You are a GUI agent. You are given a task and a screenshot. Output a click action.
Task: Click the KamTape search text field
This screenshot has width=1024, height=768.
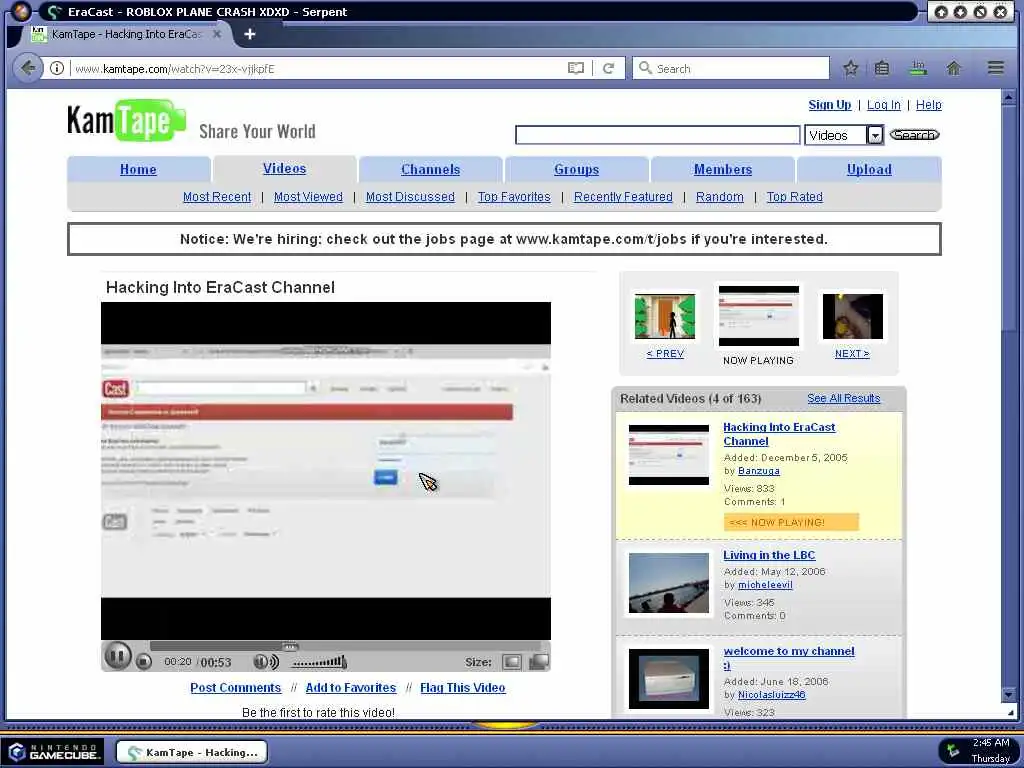click(x=657, y=135)
